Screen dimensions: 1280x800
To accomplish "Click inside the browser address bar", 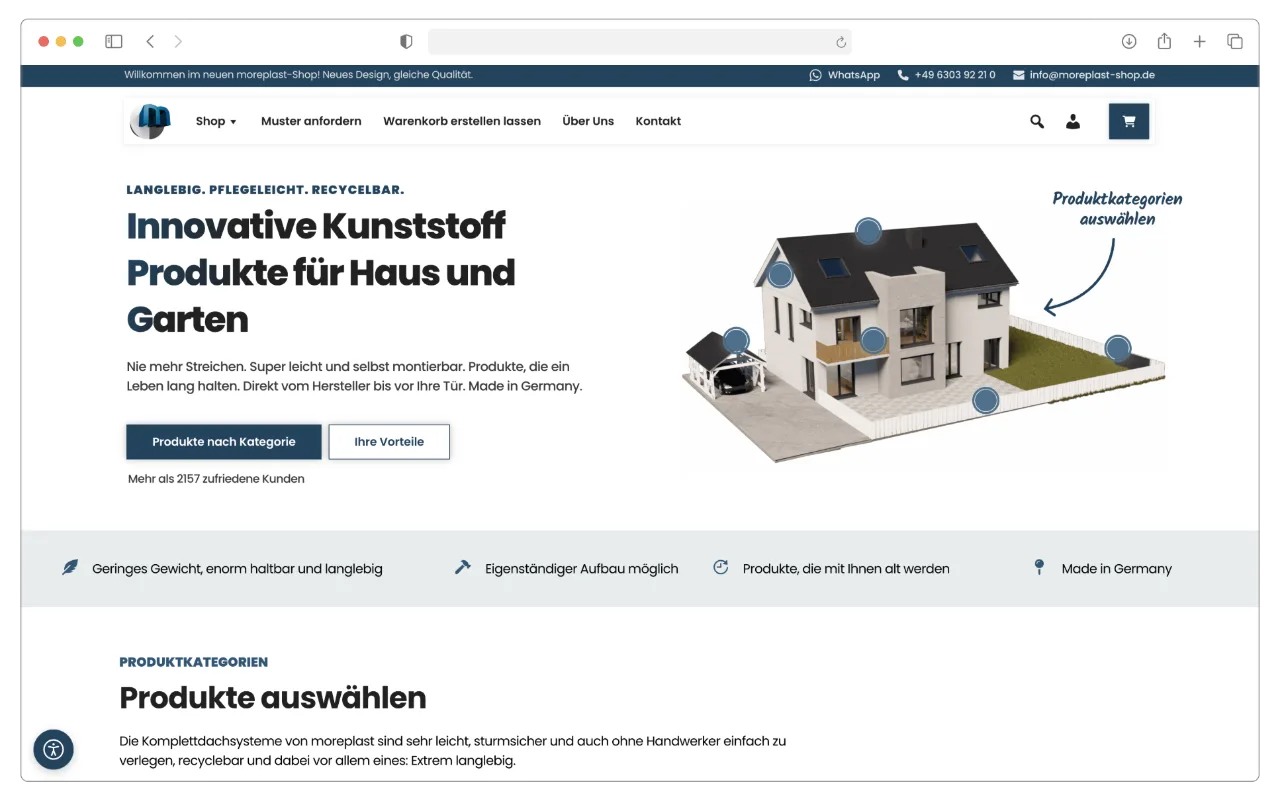I will 640,41.
